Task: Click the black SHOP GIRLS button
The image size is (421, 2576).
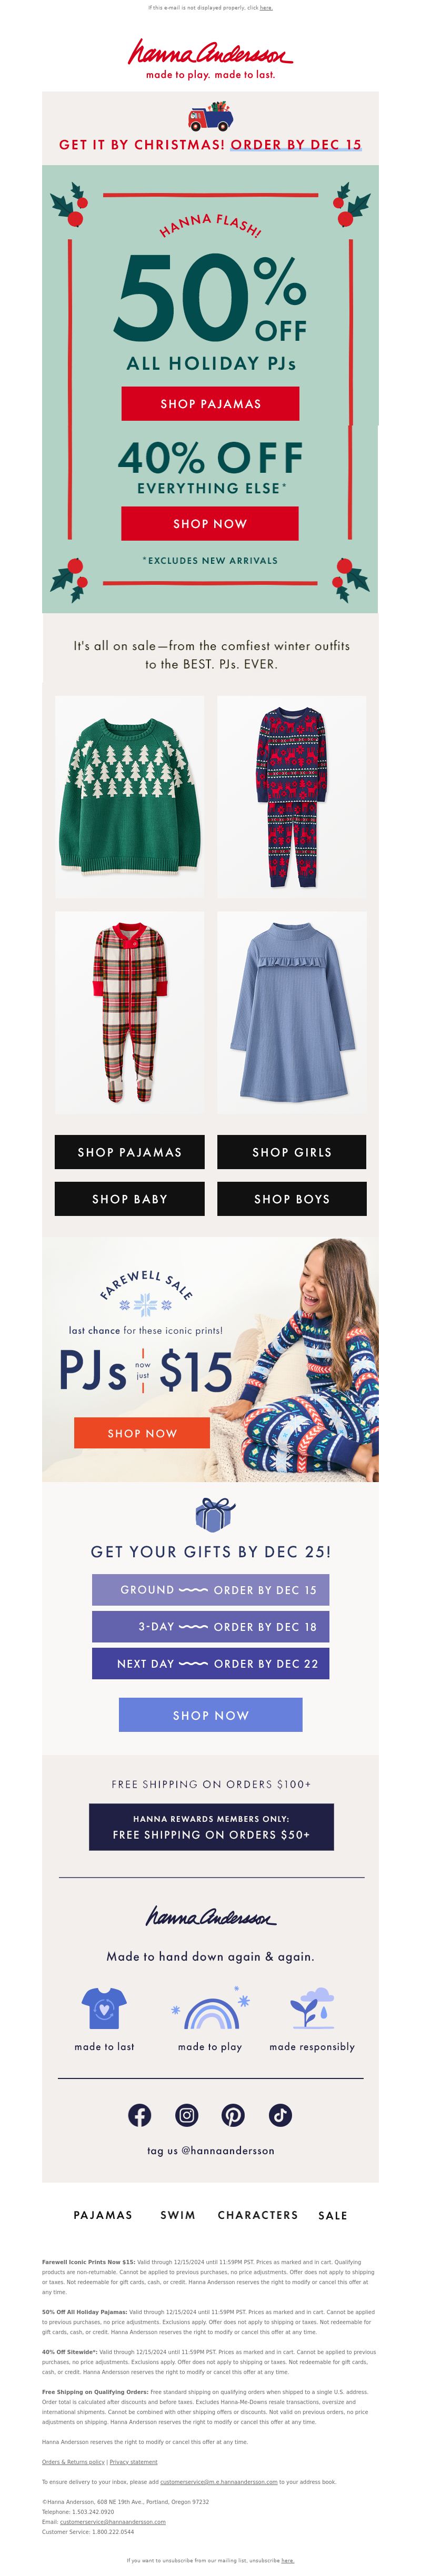Action: coord(292,1152)
